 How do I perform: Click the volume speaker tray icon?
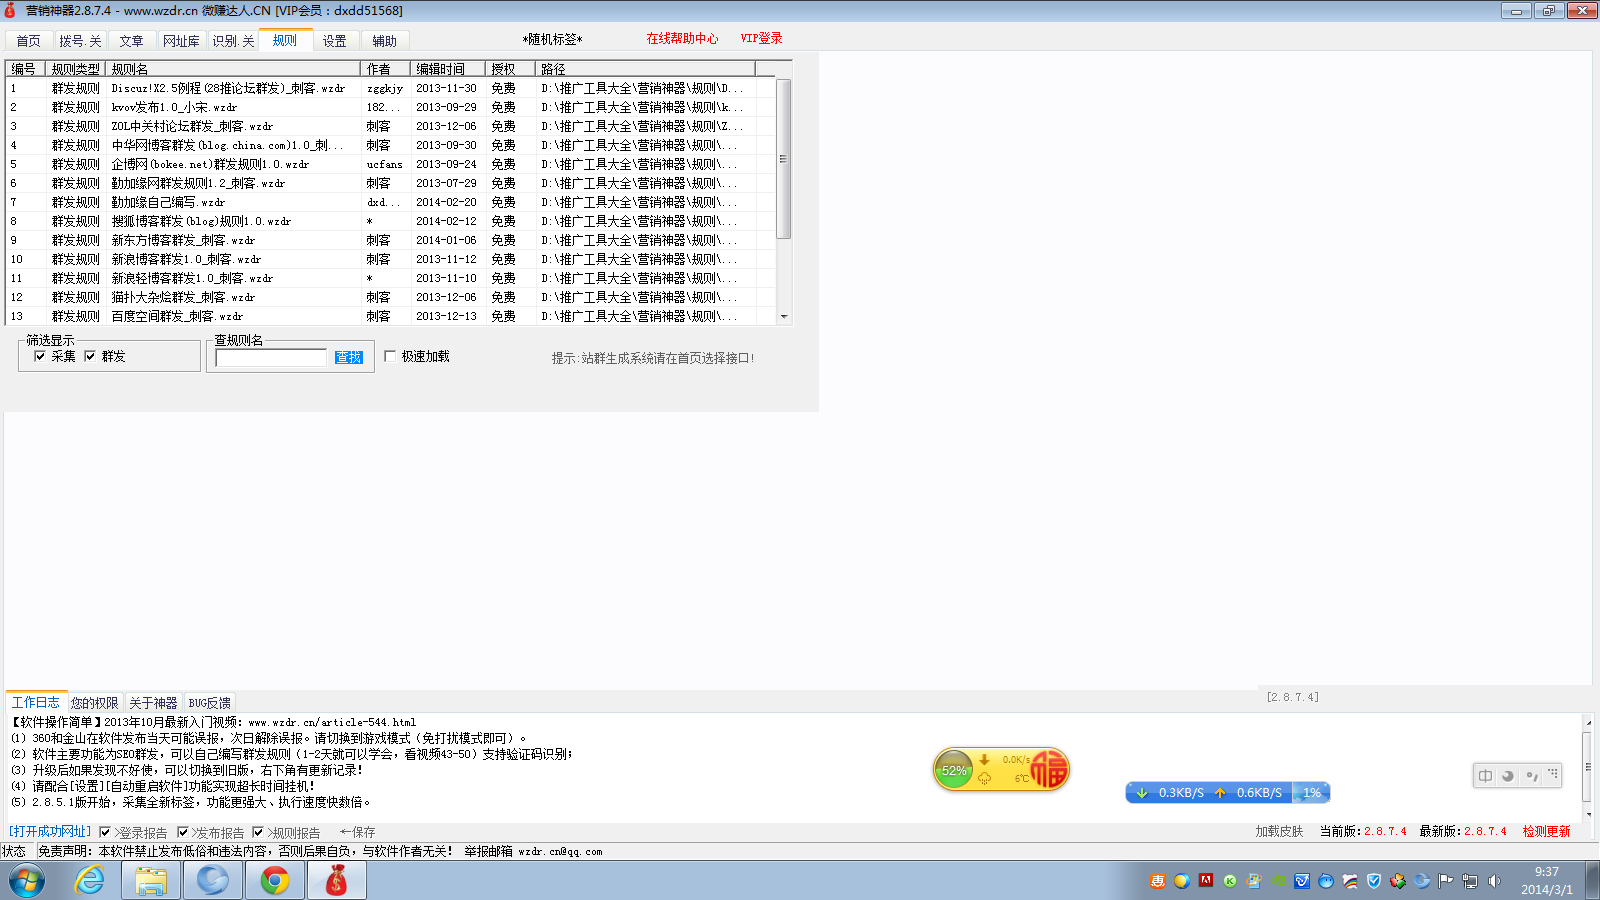coord(1494,881)
